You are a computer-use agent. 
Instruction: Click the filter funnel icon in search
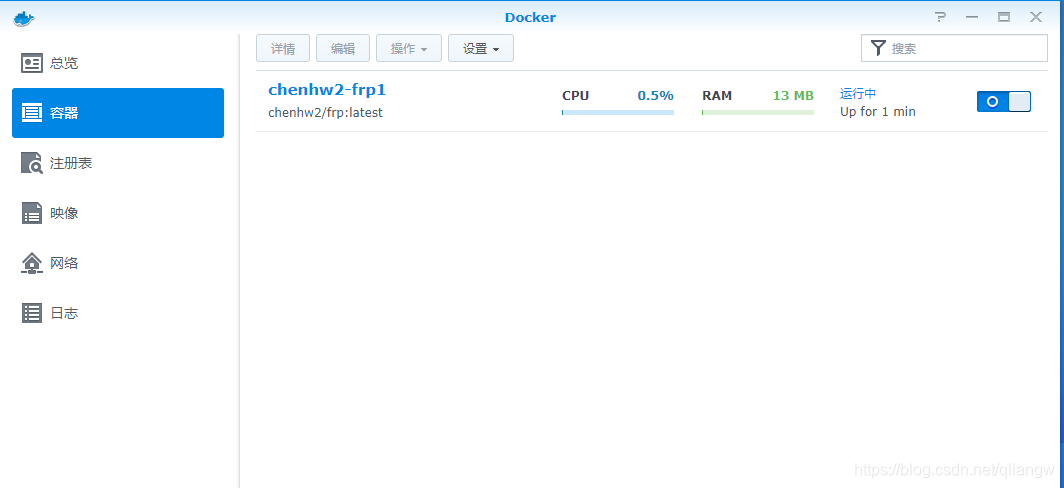878,48
